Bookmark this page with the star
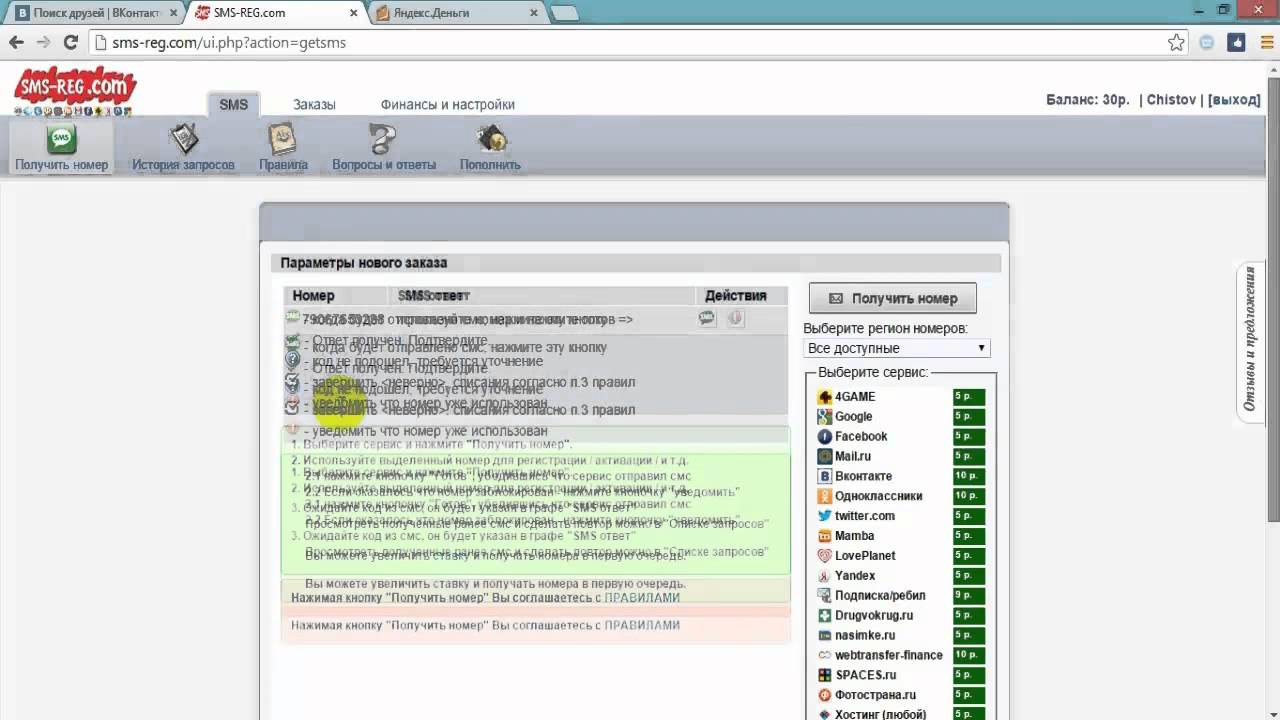 tap(1177, 43)
